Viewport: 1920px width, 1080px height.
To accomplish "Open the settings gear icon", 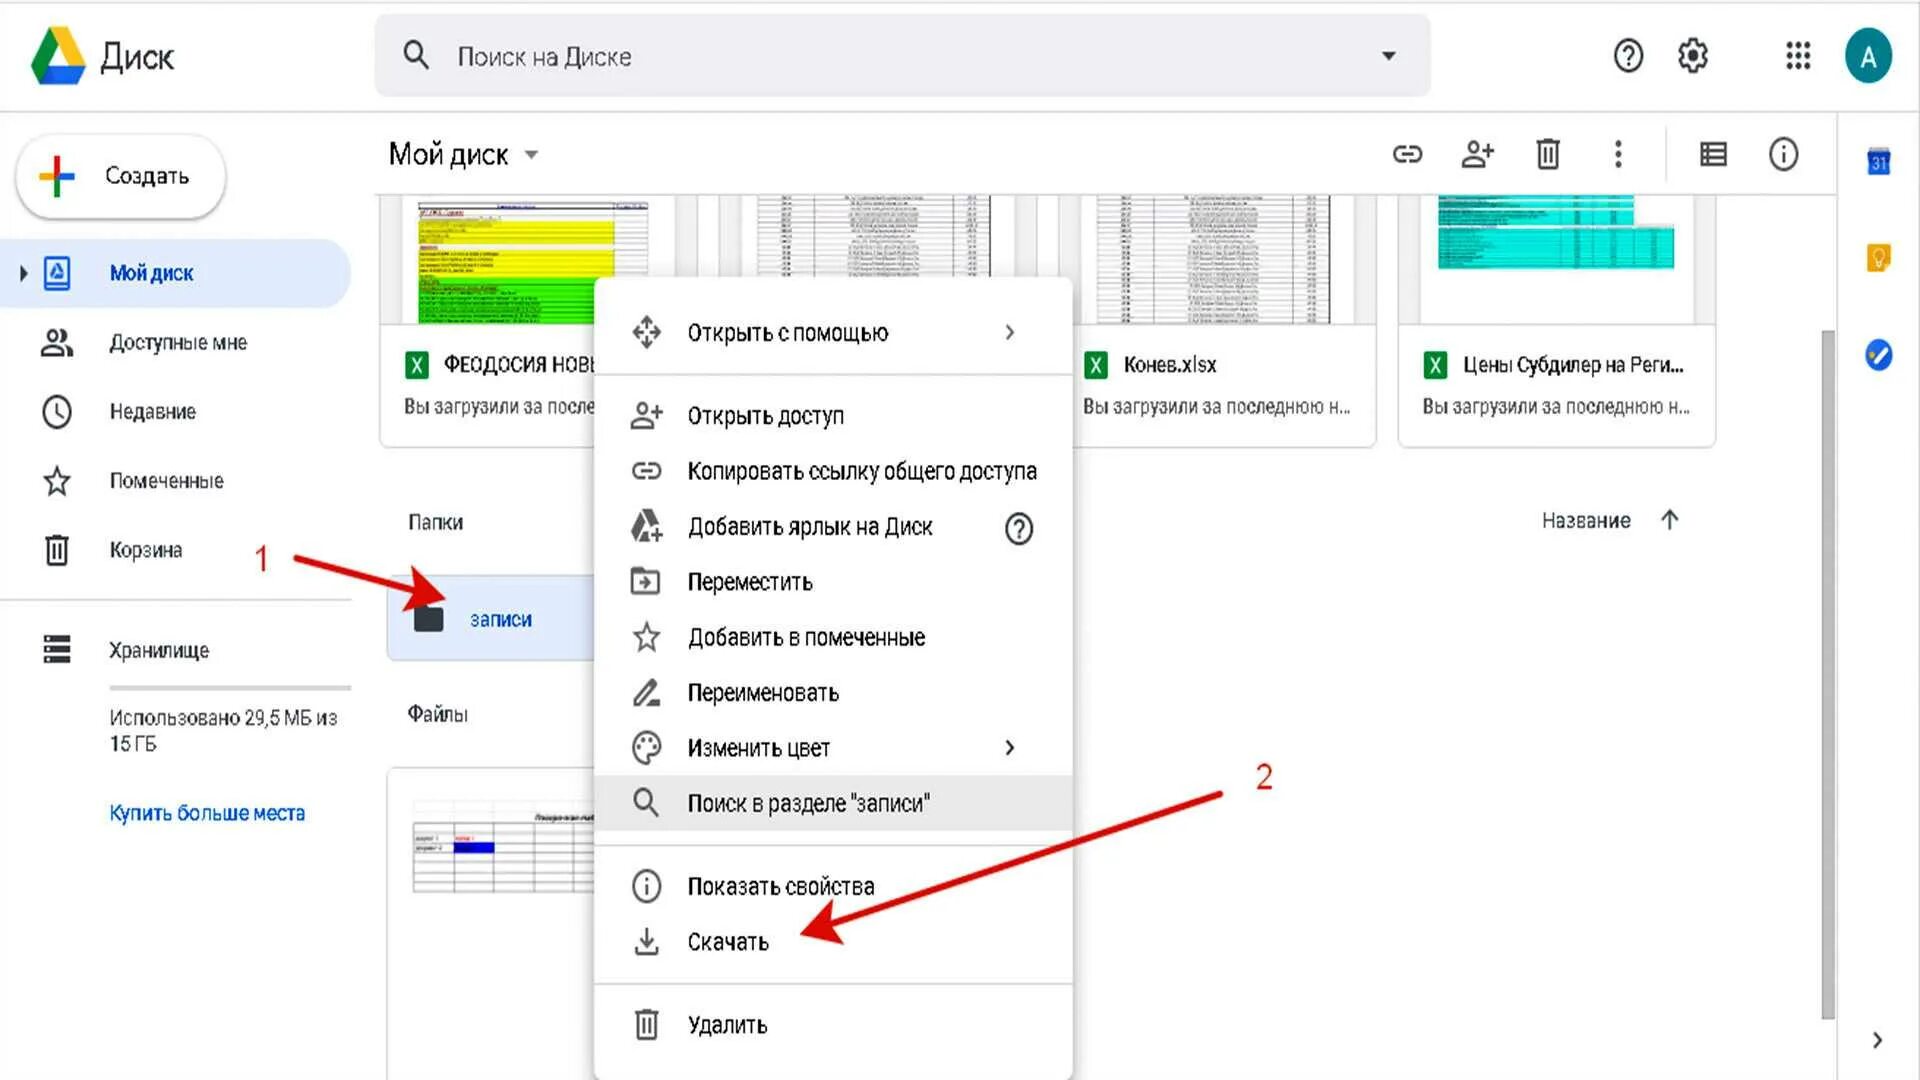I will tap(1692, 56).
